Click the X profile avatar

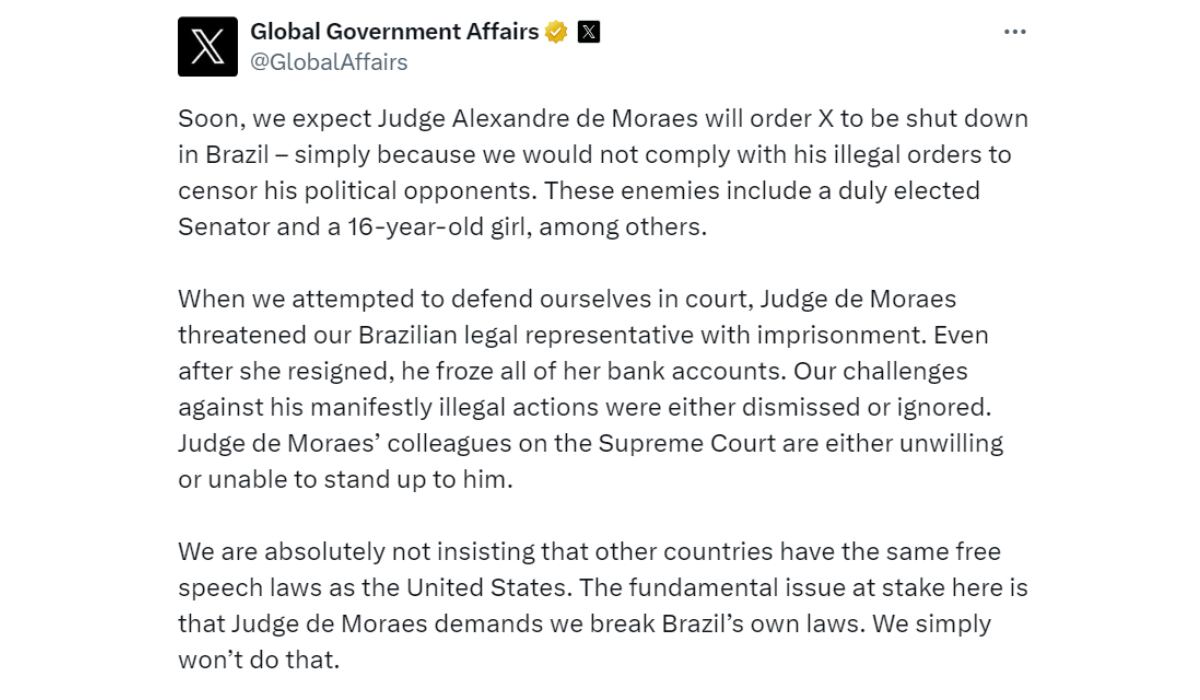tap(207, 47)
